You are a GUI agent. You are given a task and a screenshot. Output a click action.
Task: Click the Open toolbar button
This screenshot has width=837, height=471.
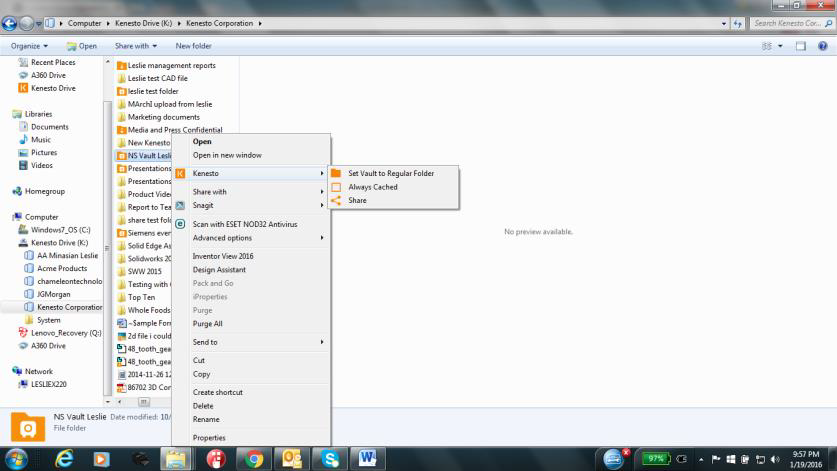(82, 46)
